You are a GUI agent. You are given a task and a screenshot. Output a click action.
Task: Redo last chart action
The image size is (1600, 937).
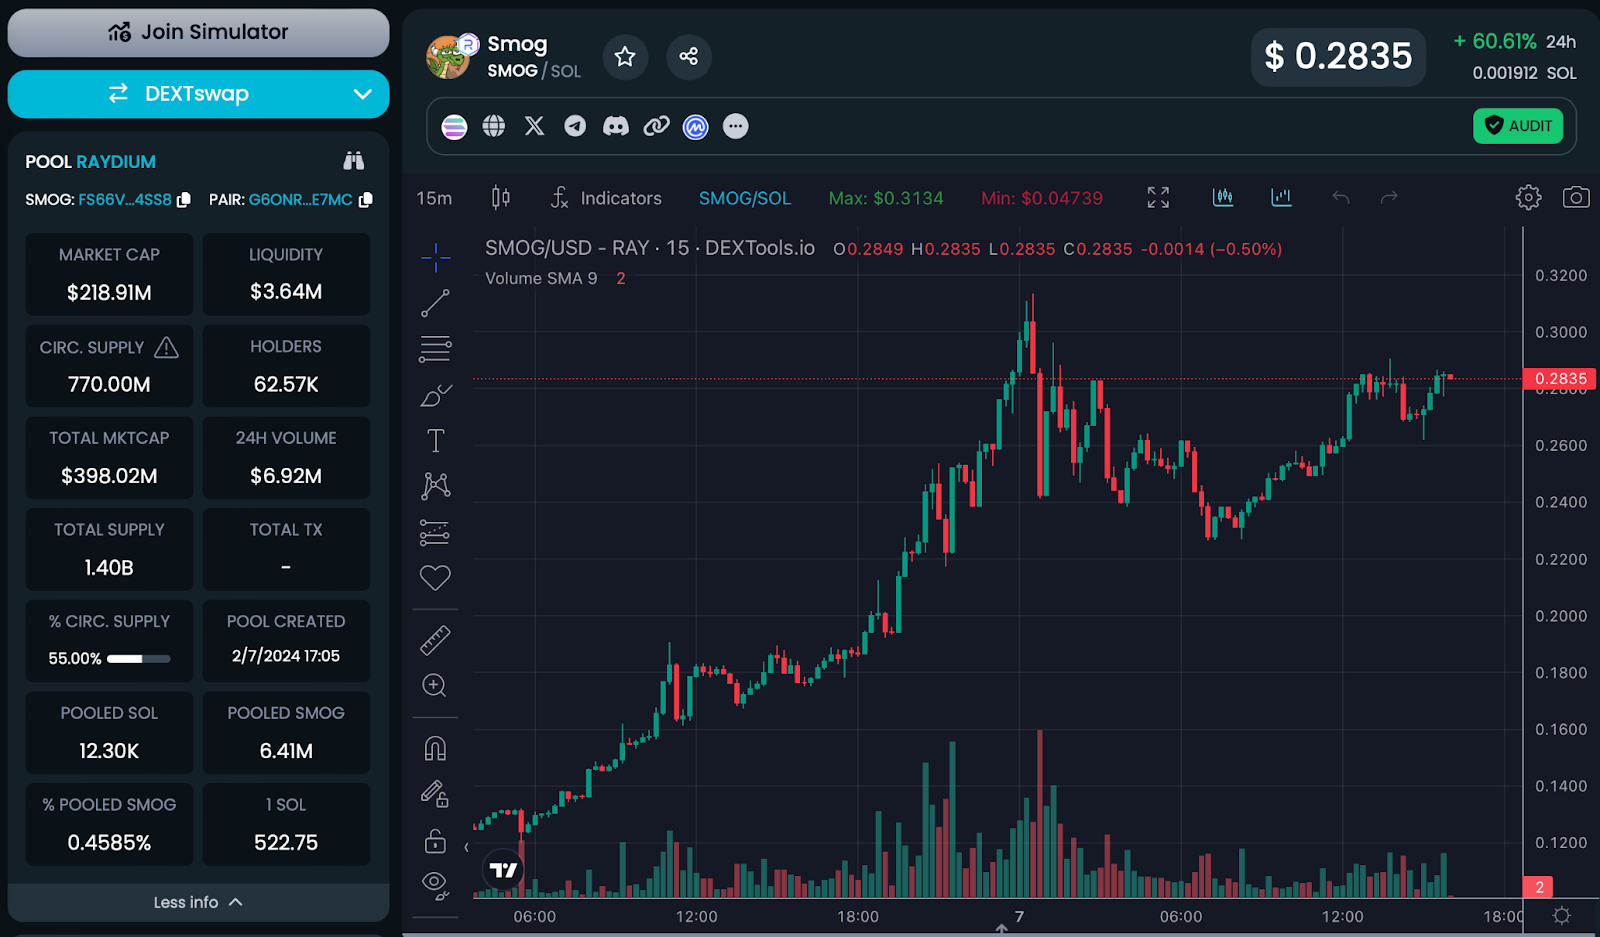(x=1389, y=198)
